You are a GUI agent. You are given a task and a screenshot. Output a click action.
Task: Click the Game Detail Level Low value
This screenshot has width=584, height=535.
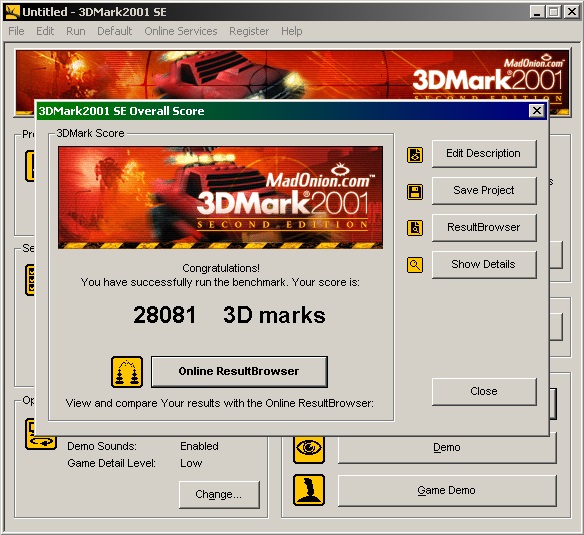point(191,463)
